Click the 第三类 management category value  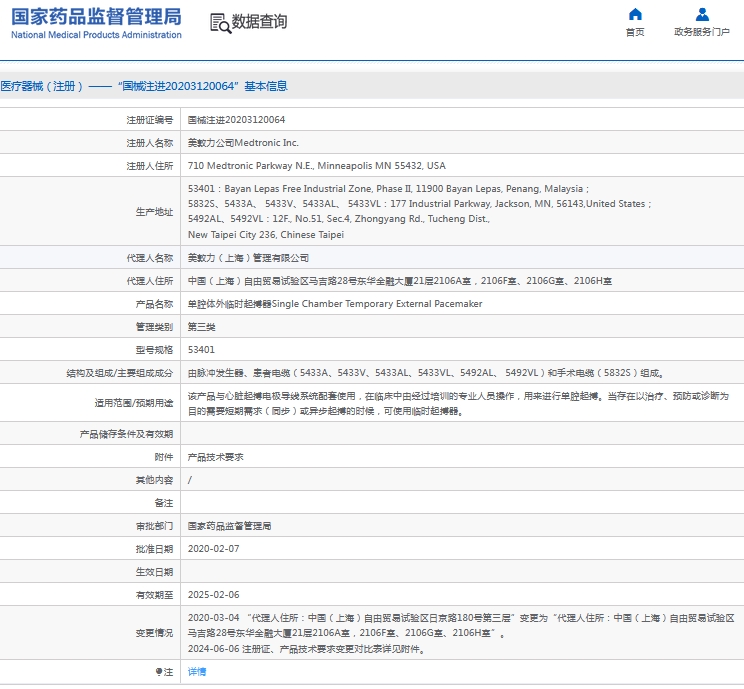click(x=202, y=327)
